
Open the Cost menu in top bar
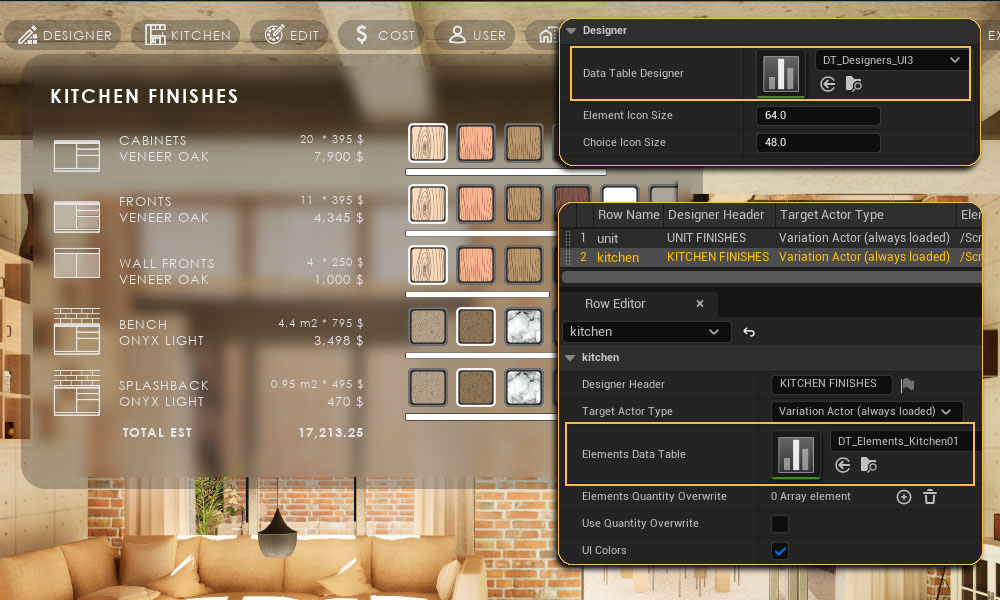coord(383,35)
